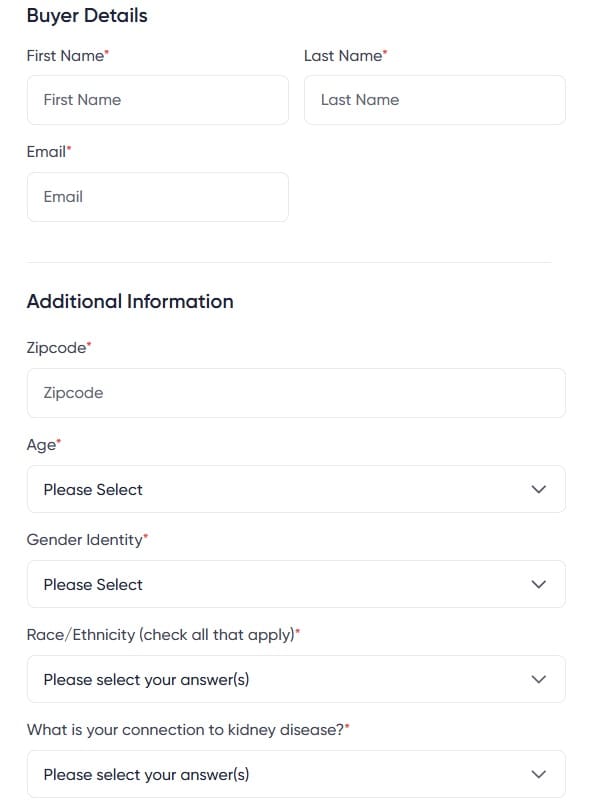This screenshot has width=609, height=807.
Task: Click the 'First Name' field label
Action: (65, 56)
